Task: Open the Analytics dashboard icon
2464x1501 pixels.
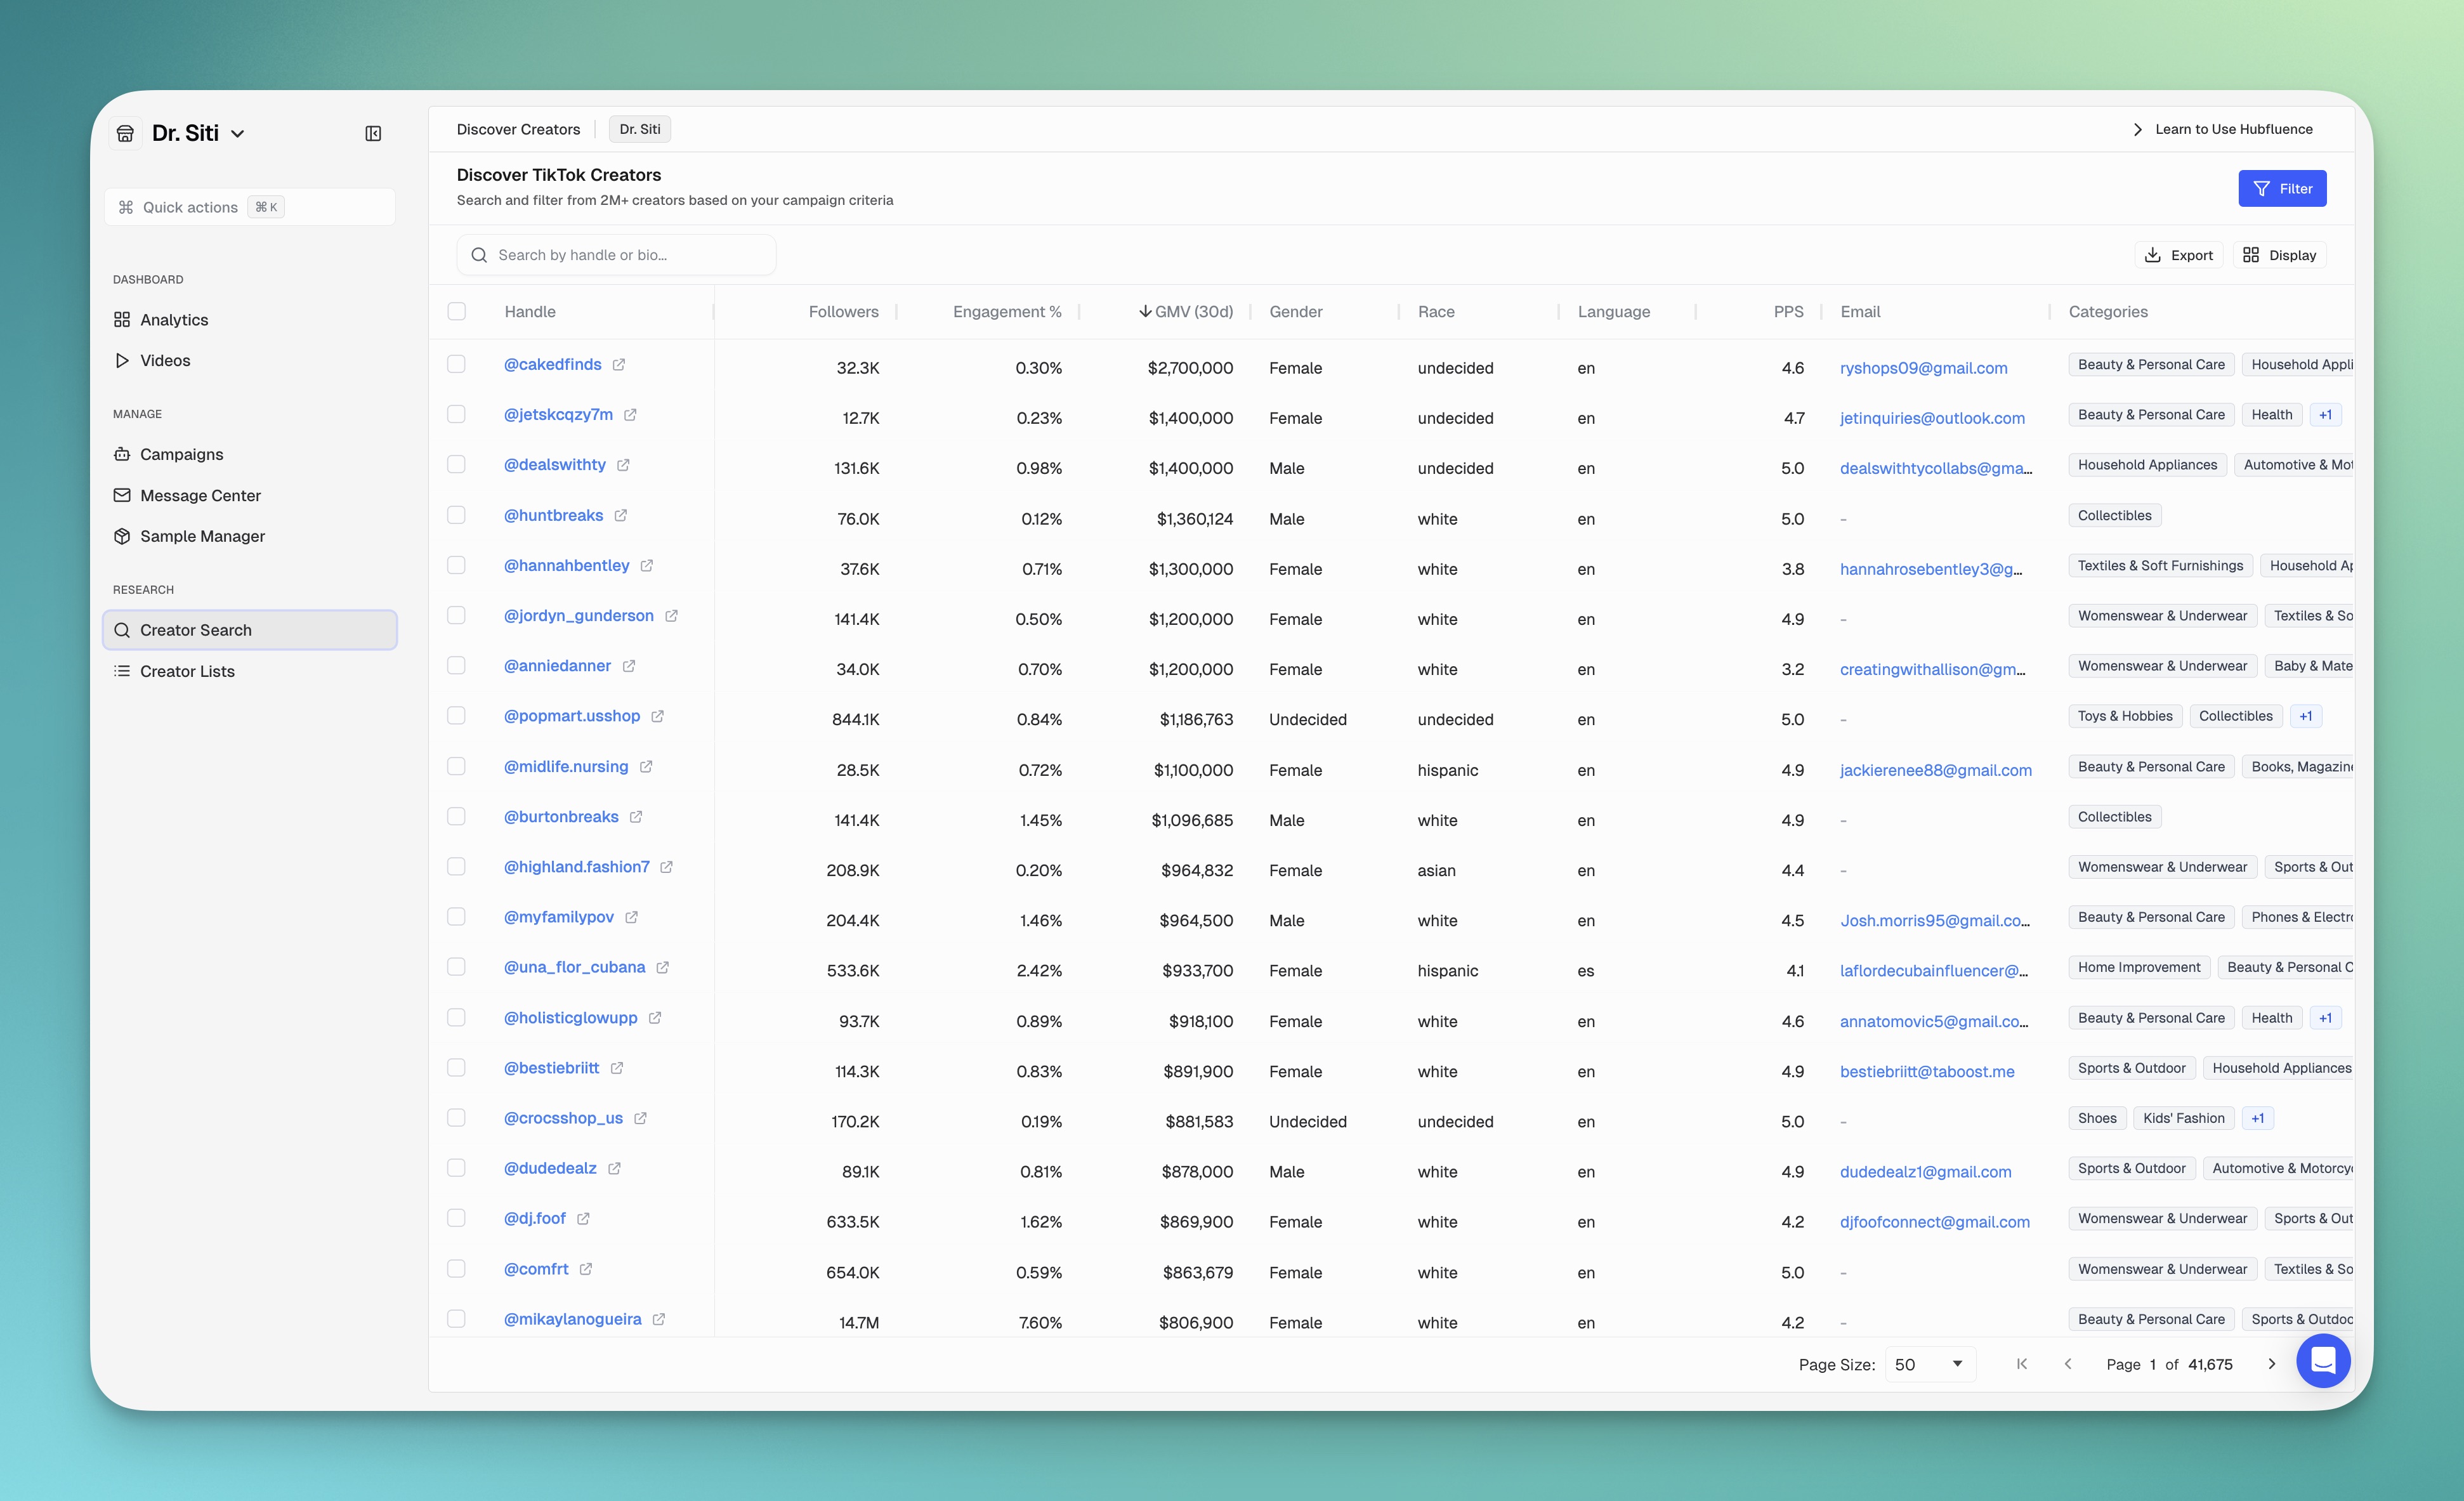Action: pyautogui.click(x=122, y=319)
